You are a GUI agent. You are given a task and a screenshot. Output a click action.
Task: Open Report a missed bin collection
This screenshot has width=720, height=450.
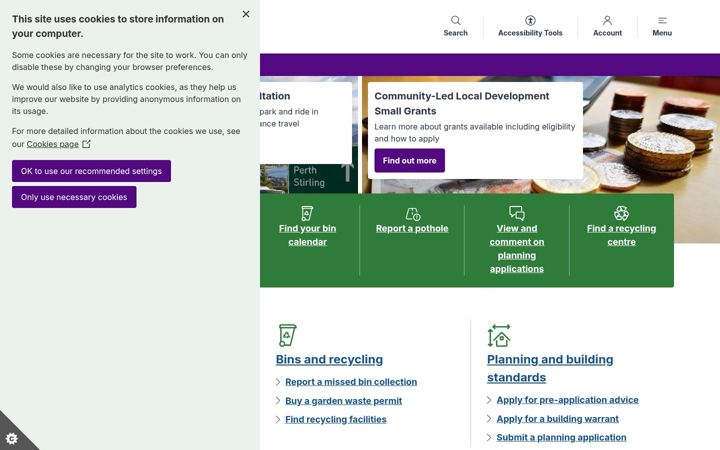pos(351,382)
